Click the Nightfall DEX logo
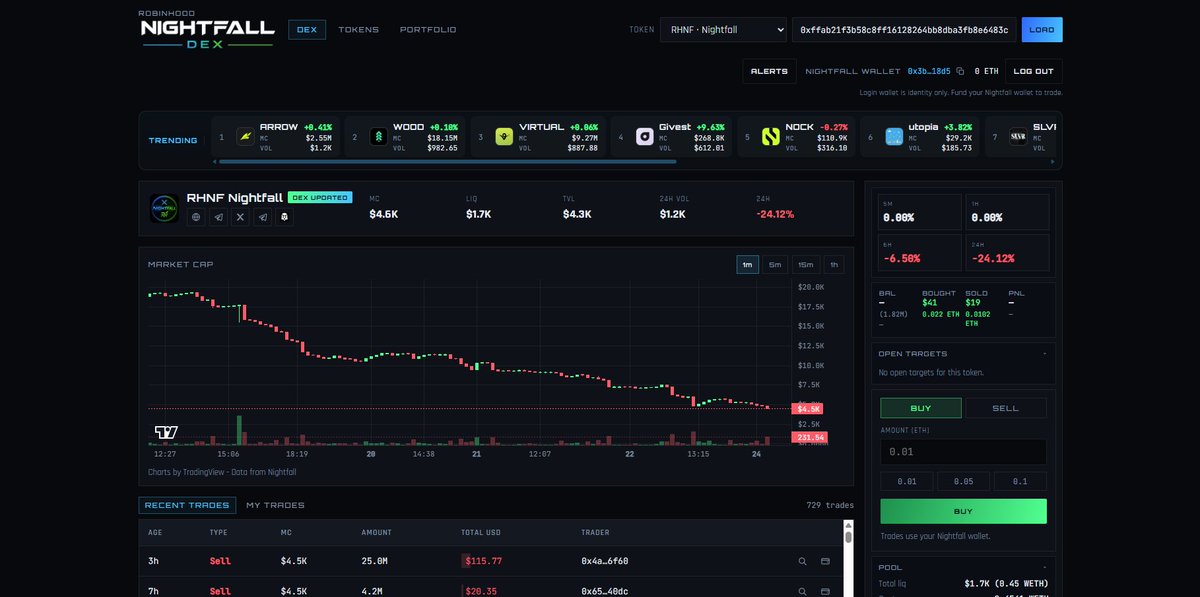The image size is (1200, 597). click(206, 30)
